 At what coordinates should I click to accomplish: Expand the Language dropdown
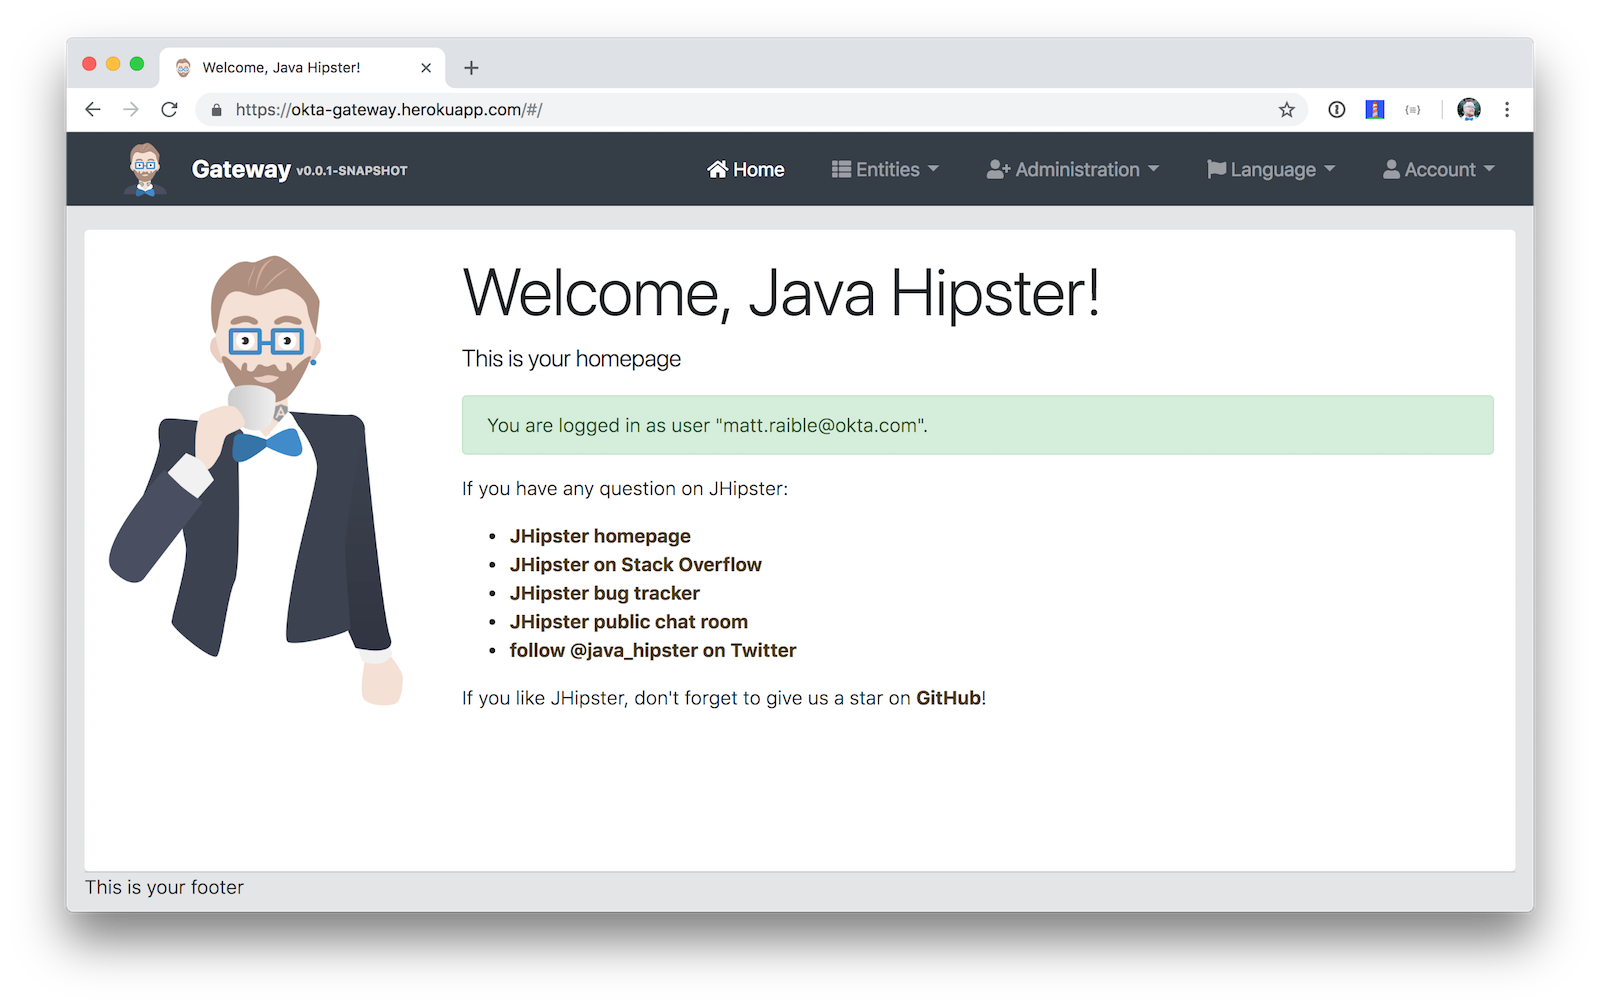(x=1271, y=170)
